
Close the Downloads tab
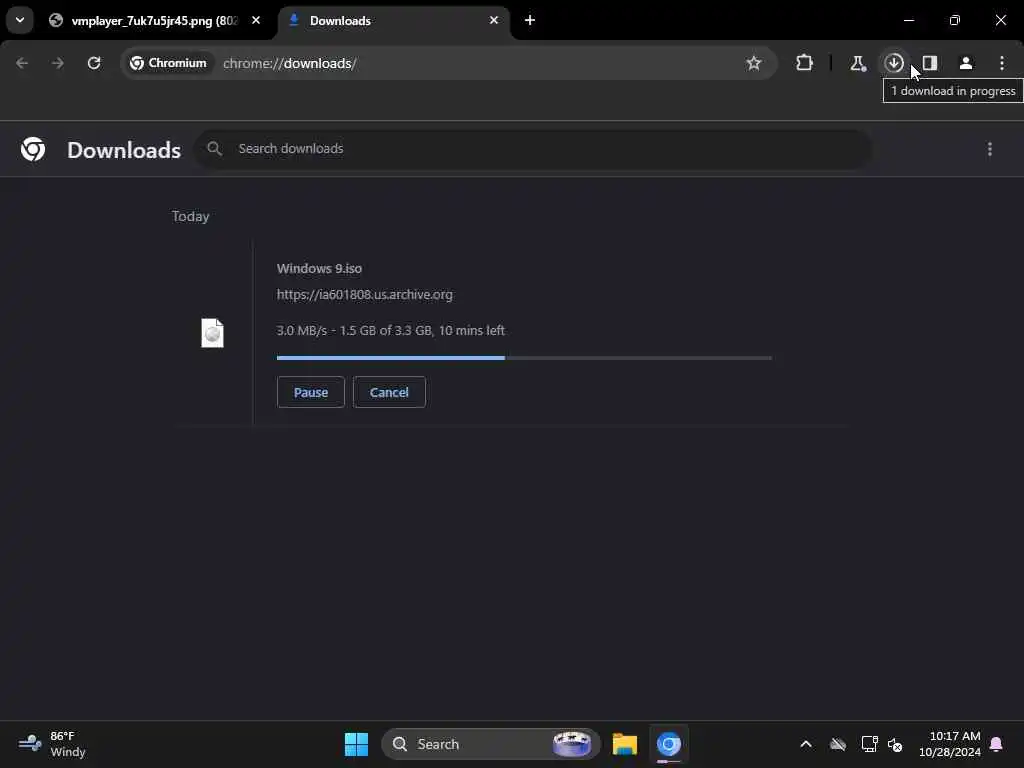tap(494, 20)
